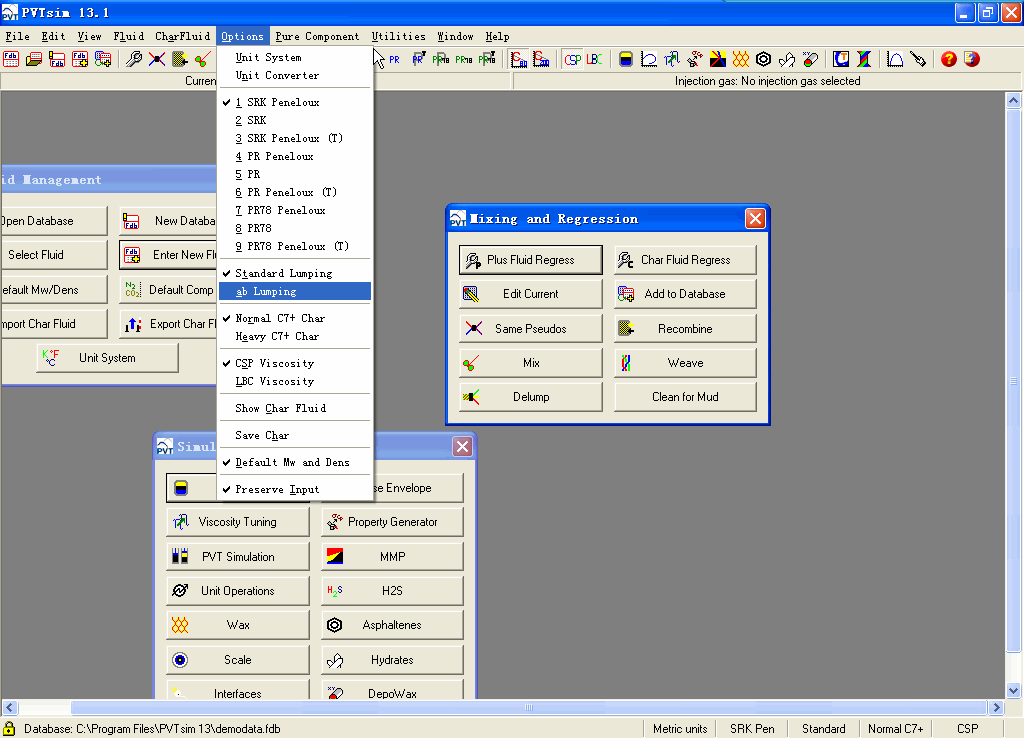Click Unit System button in Fluid Management
1024x738 pixels.
[x=107, y=358]
